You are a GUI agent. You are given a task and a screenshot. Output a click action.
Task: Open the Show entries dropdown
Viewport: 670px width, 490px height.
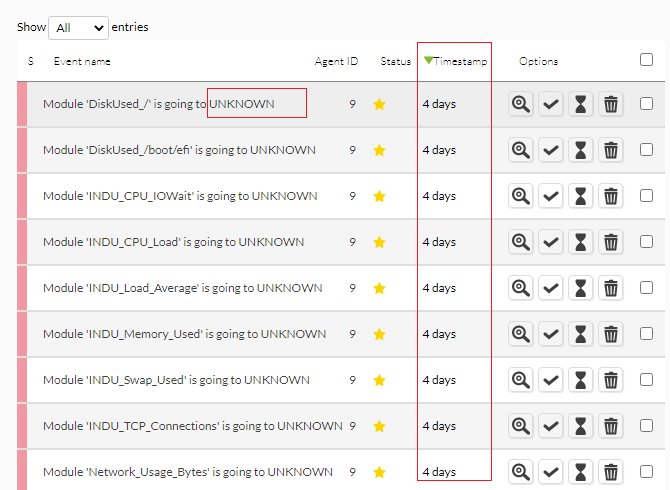(x=78, y=28)
